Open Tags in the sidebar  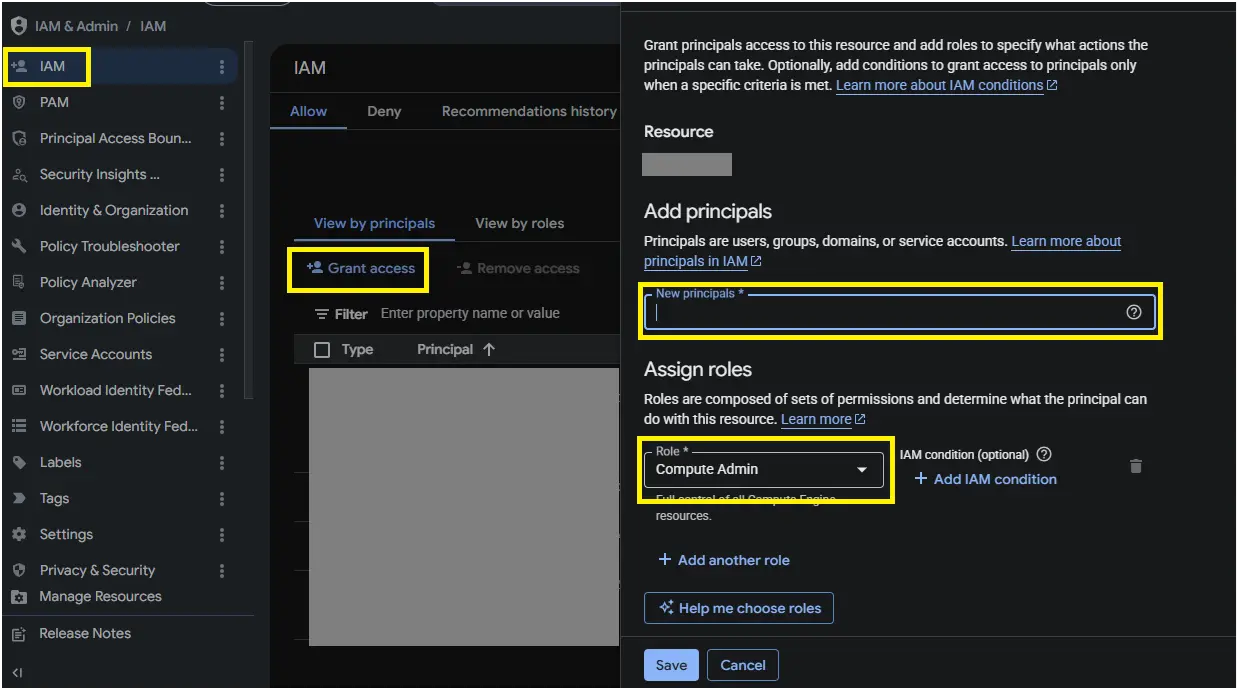click(x=54, y=498)
